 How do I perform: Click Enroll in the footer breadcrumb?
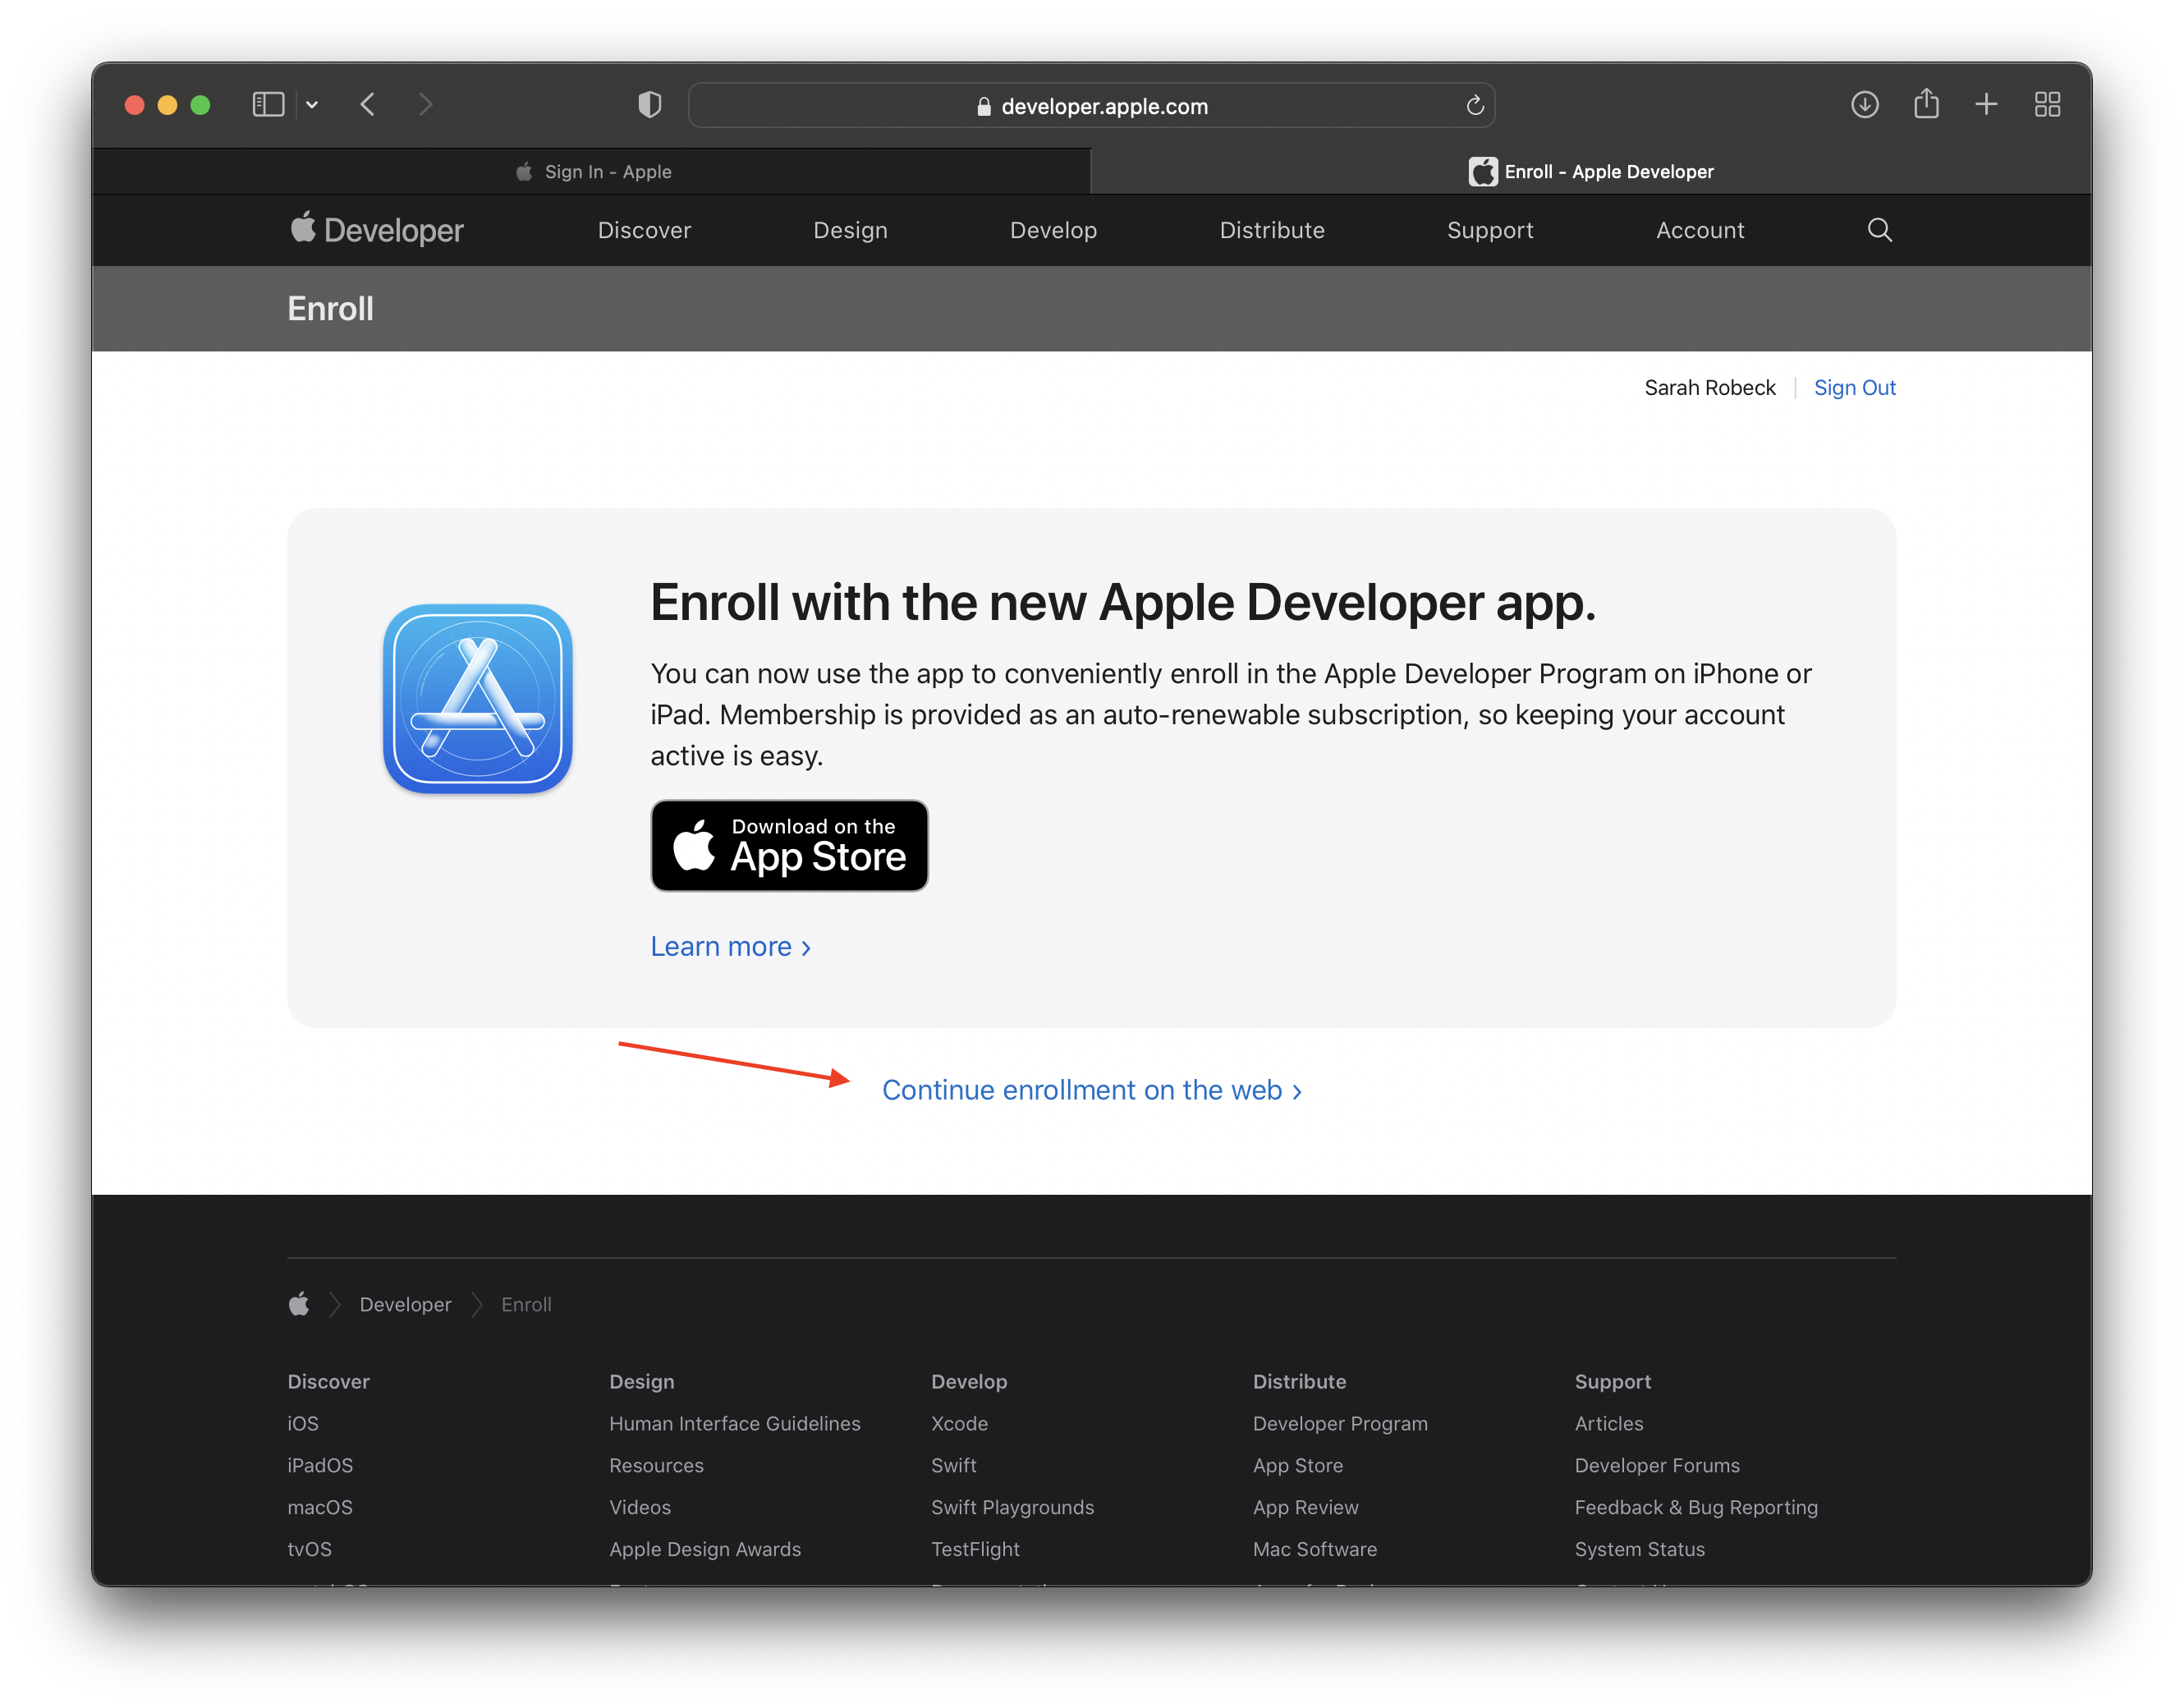[527, 1305]
